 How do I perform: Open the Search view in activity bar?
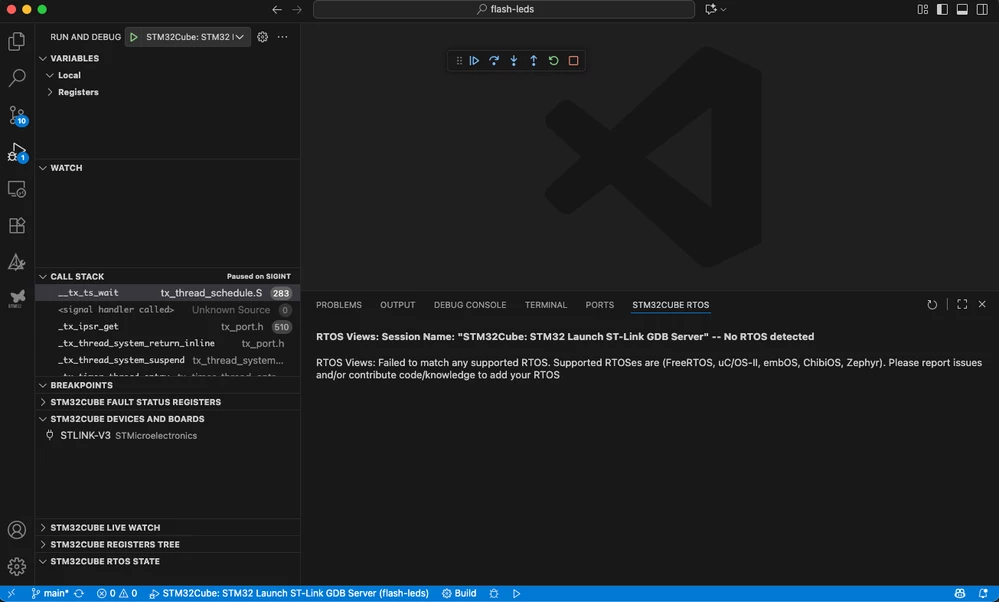[17, 78]
